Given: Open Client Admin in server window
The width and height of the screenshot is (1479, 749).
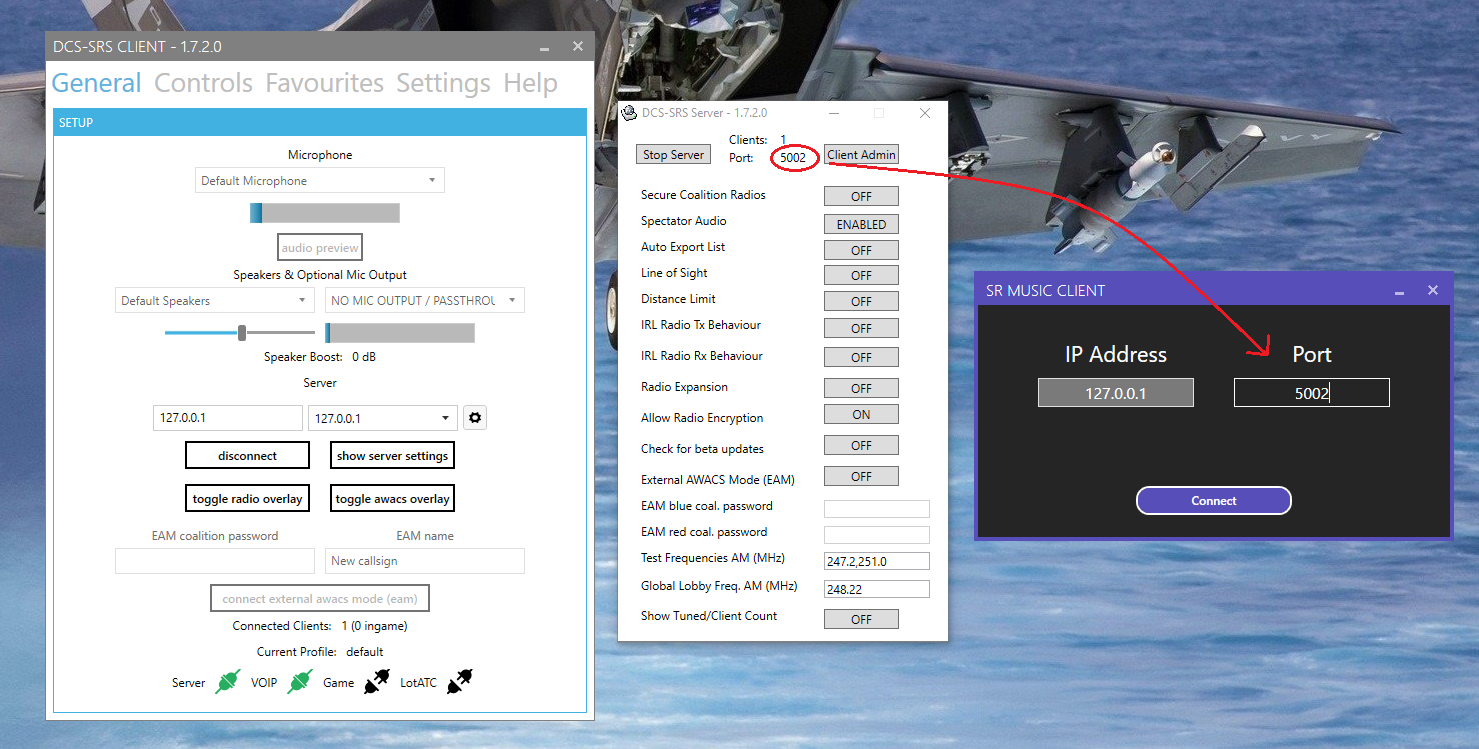Looking at the screenshot, I should [861, 155].
